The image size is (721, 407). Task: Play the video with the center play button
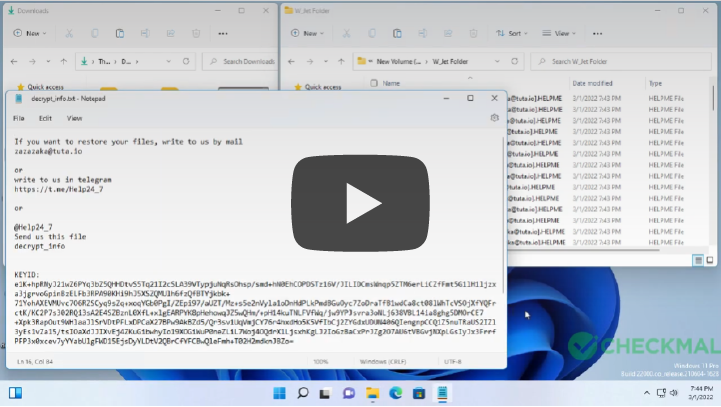click(360, 203)
